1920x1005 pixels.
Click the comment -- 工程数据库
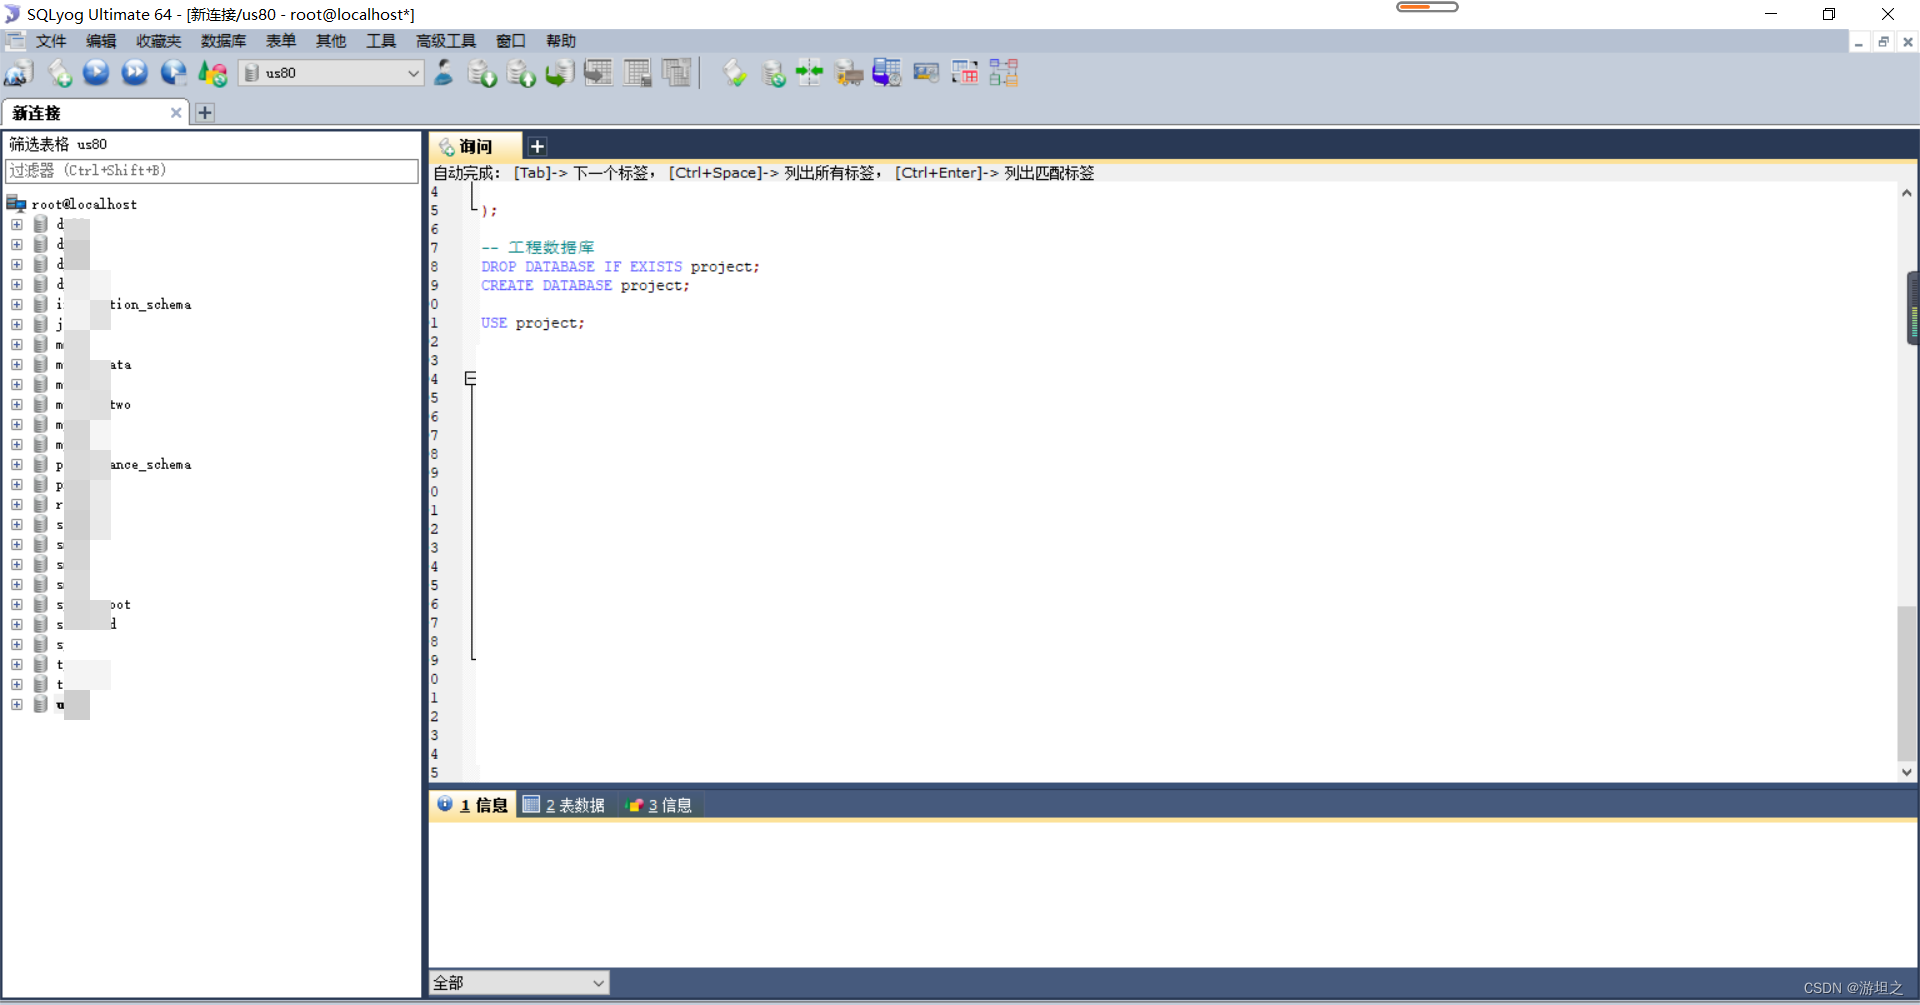point(538,247)
